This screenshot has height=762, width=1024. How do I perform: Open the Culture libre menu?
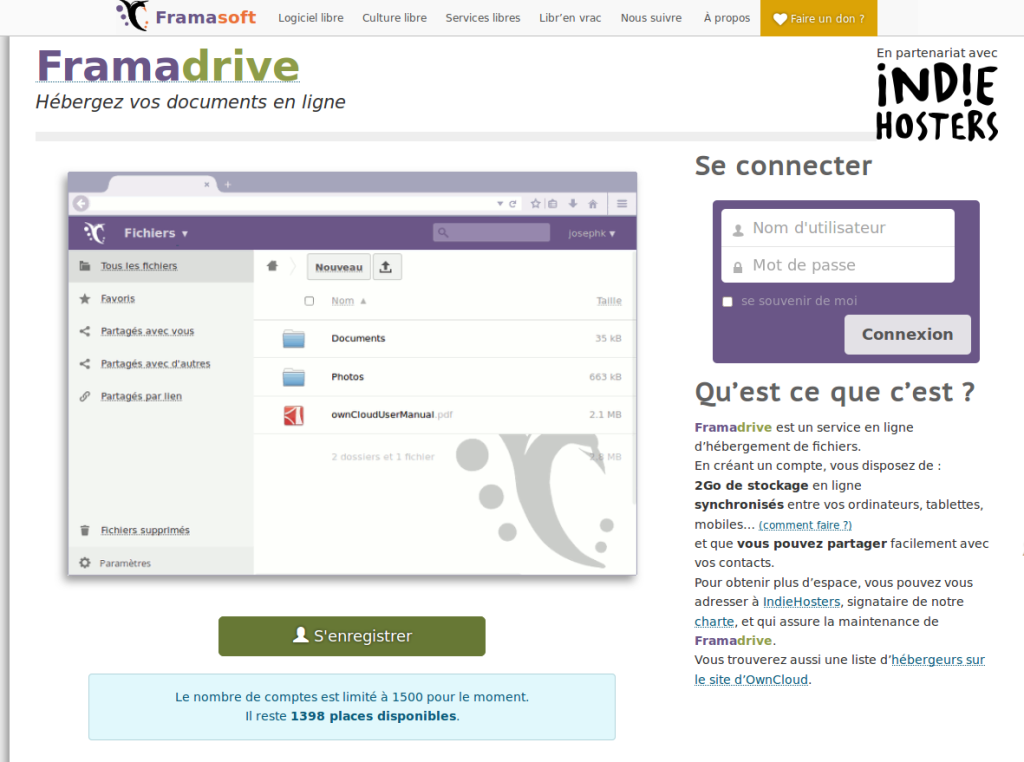point(394,18)
